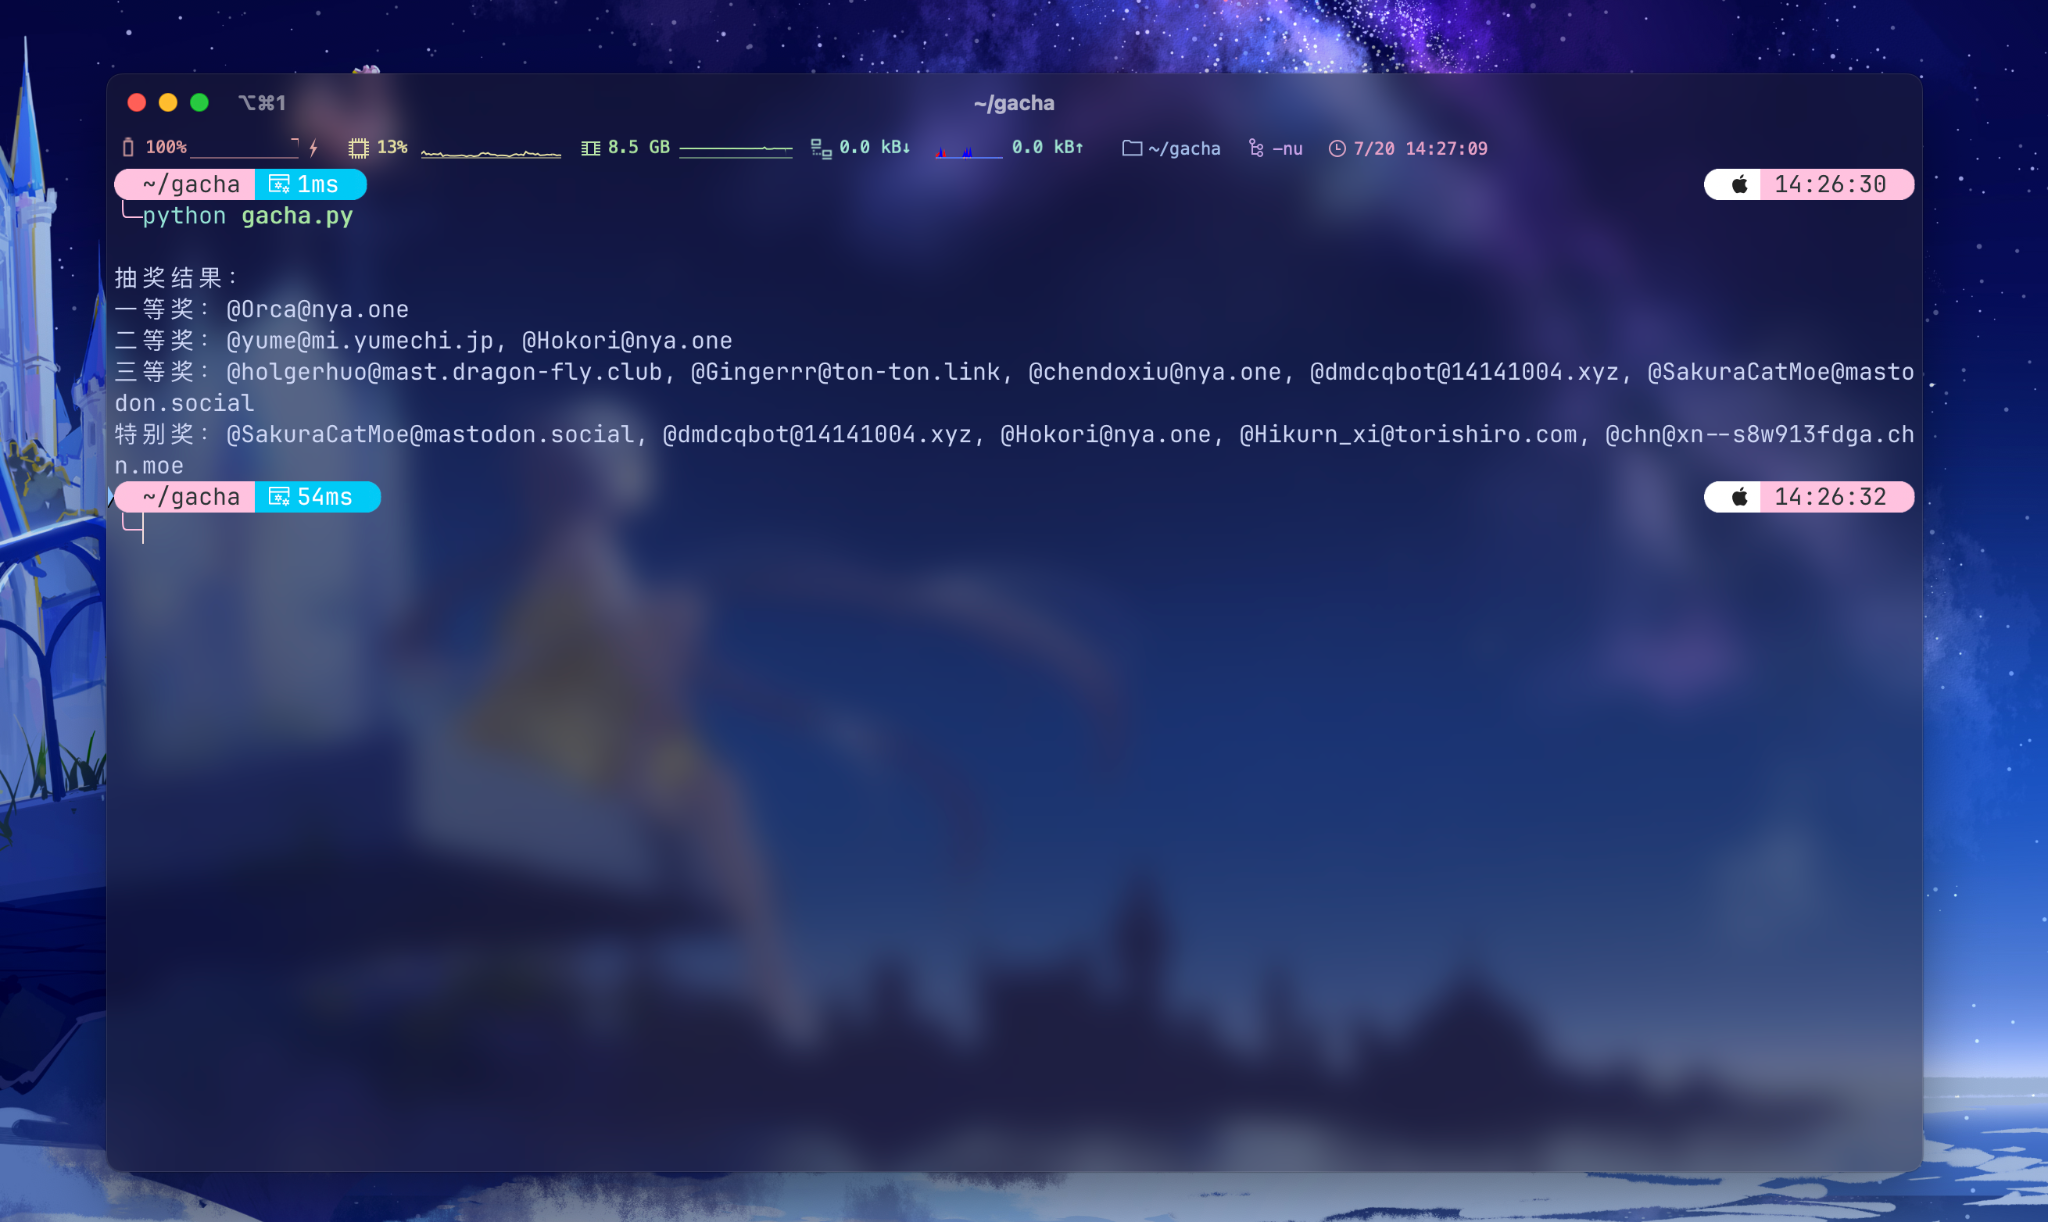Image resolution: width=2048 pixels, height=1222 pixels.
Task: Click the ~/gacha window title
Action: [1013, 103]
